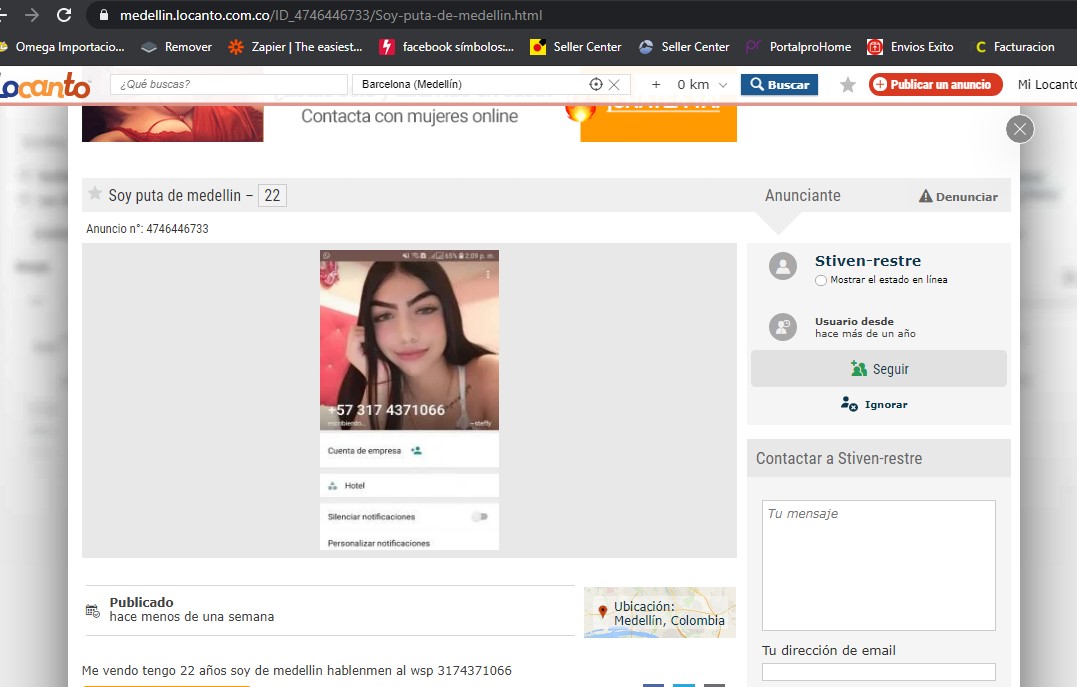Click the advertiser's profile avatar icon

pyautogui.click(x=782, y=266)
